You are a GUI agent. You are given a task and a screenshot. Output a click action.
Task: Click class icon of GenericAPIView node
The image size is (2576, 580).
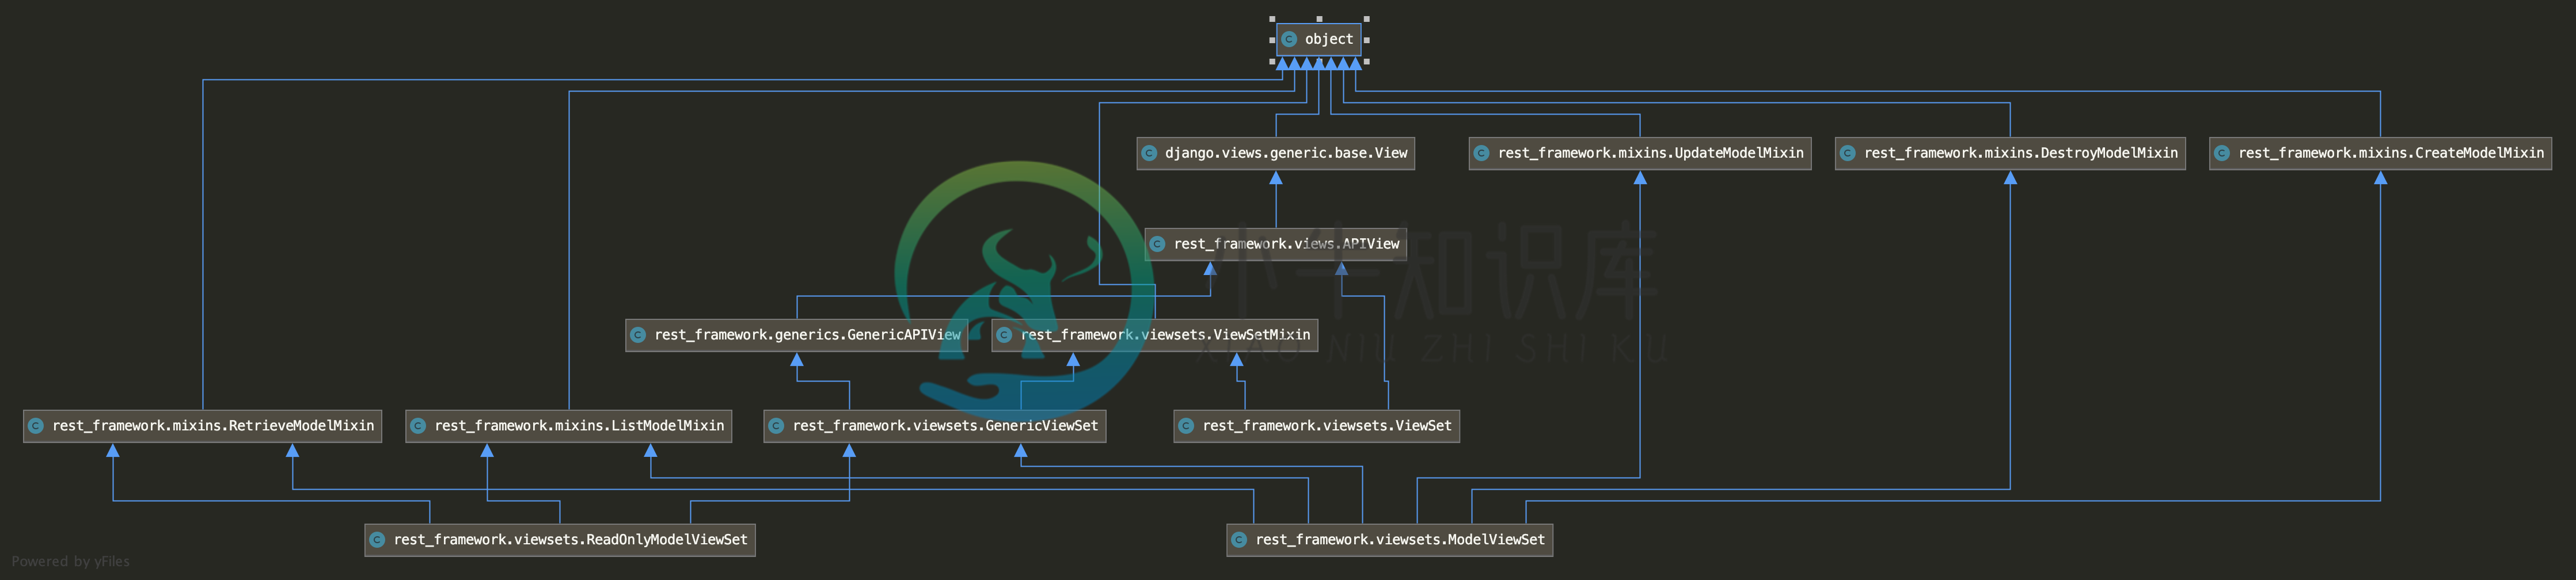[638, 335]
